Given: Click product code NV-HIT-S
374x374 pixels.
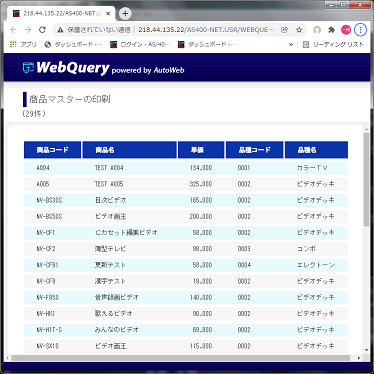Looking at the screenshot, I should [x=49, y=330].
